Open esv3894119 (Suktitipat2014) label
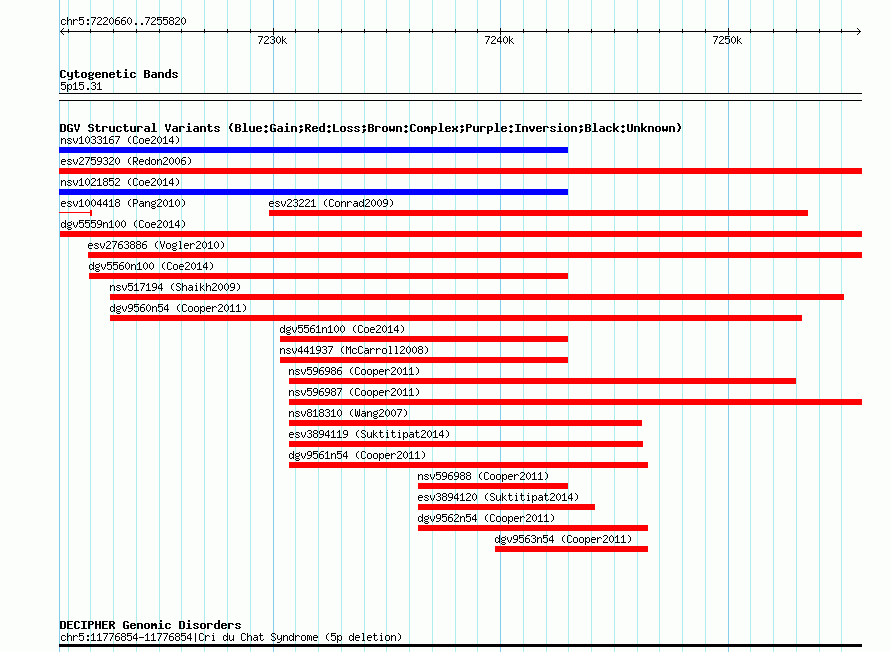This screenshot has height=652, width=890. 369,434
